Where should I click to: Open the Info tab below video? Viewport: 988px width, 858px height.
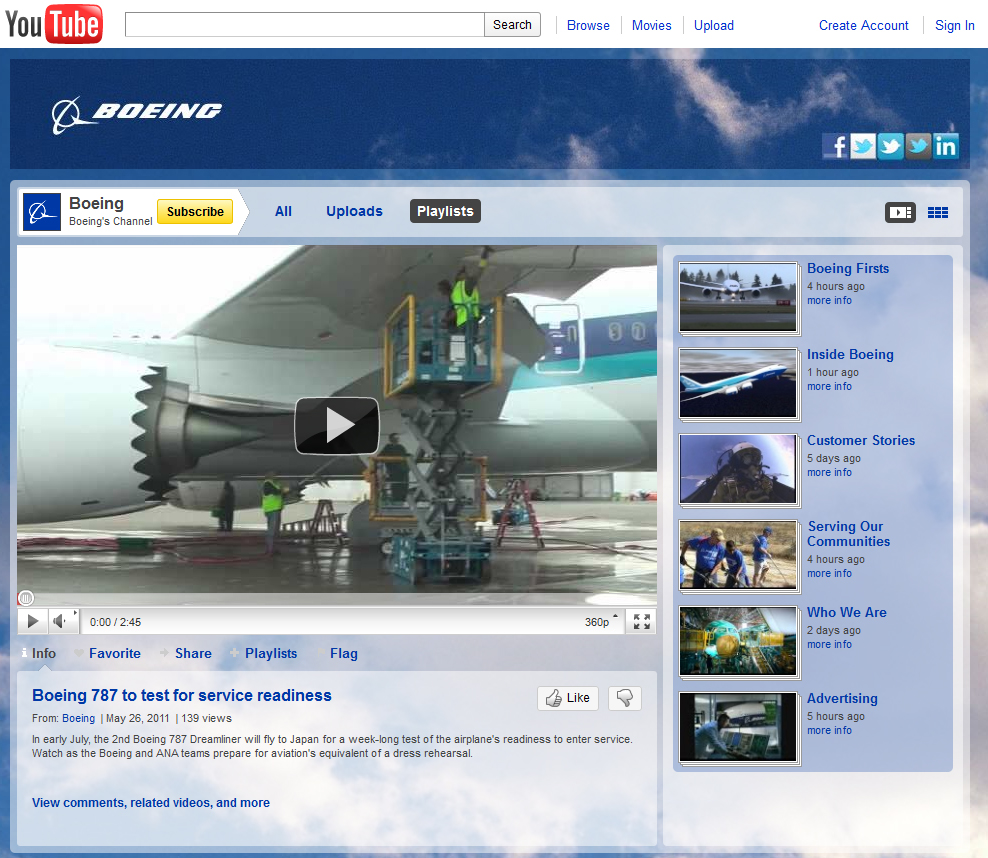point(38,654)
